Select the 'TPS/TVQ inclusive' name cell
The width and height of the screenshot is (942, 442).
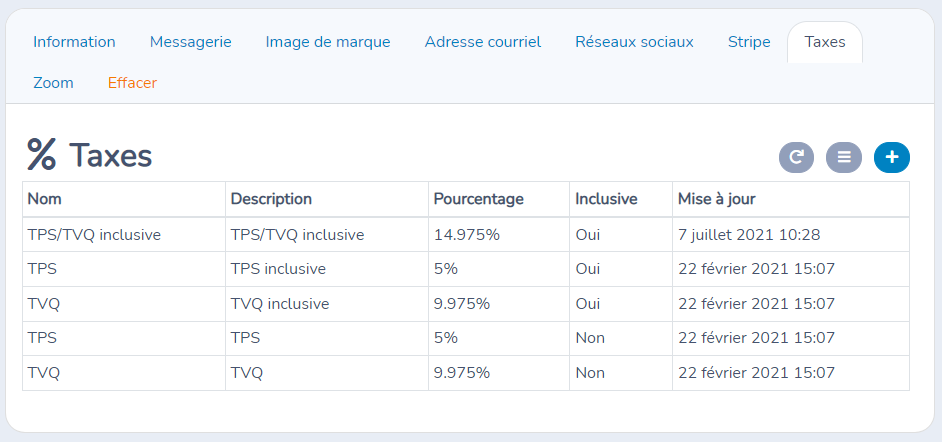point(124,234)
